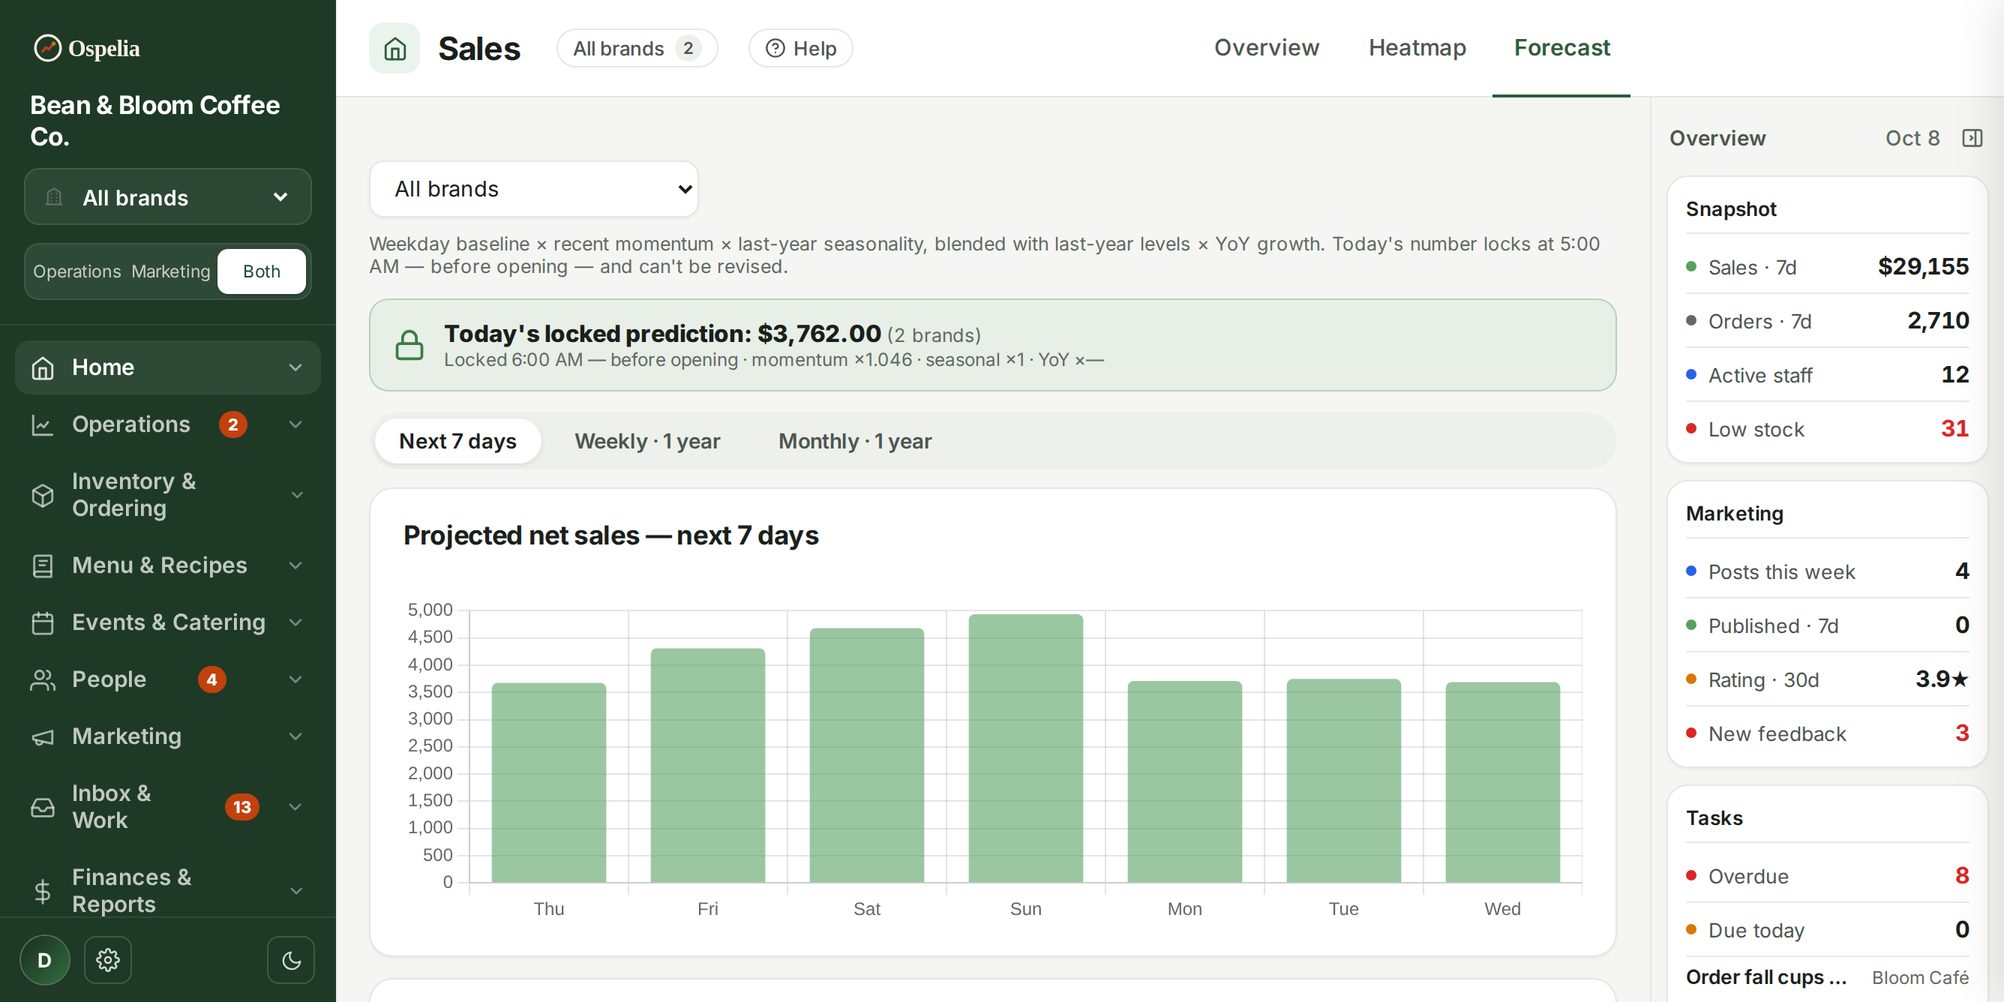Click the Finances & Reports dollar icon
This screenshot has height=1002, width=2004.
(x=43, y=891)
